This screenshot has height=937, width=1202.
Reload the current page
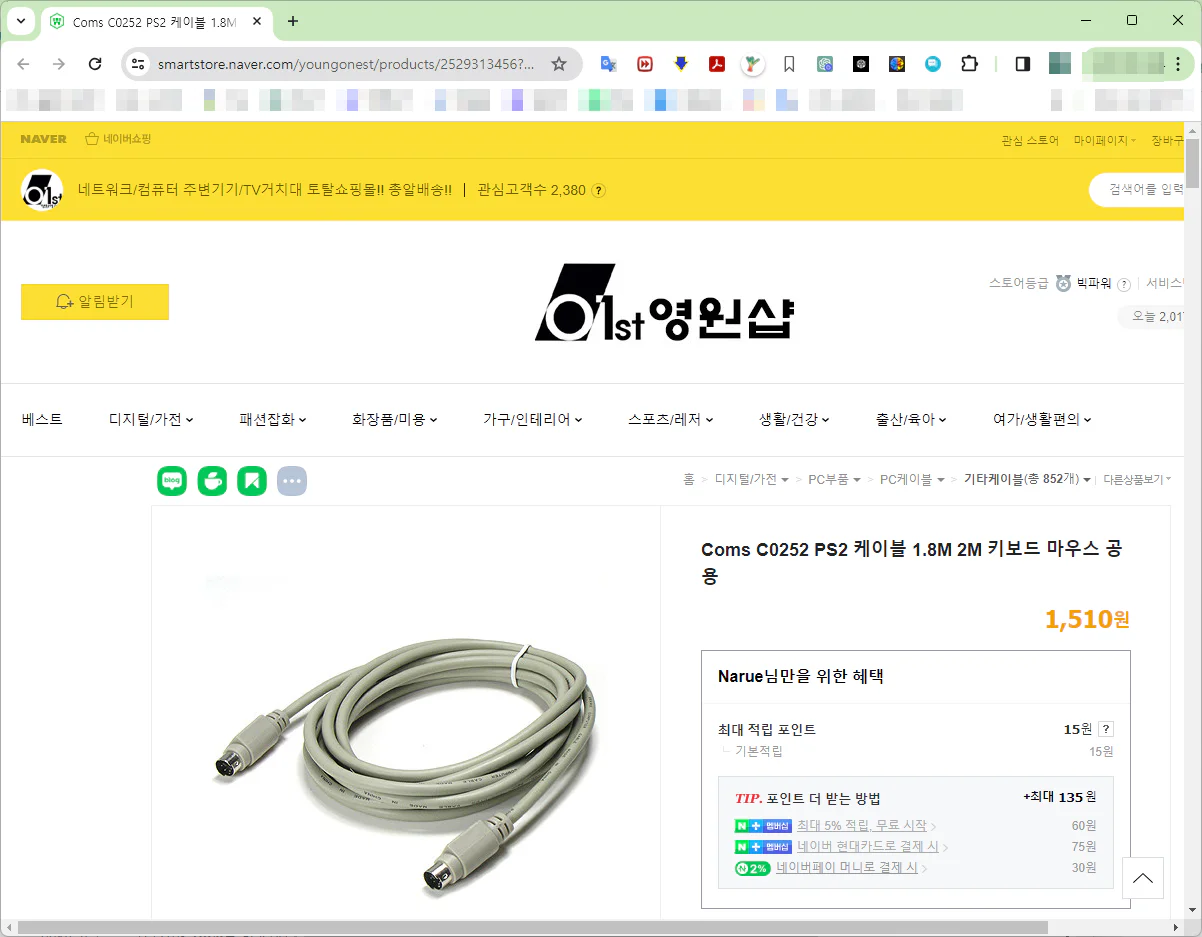[95, 64]
